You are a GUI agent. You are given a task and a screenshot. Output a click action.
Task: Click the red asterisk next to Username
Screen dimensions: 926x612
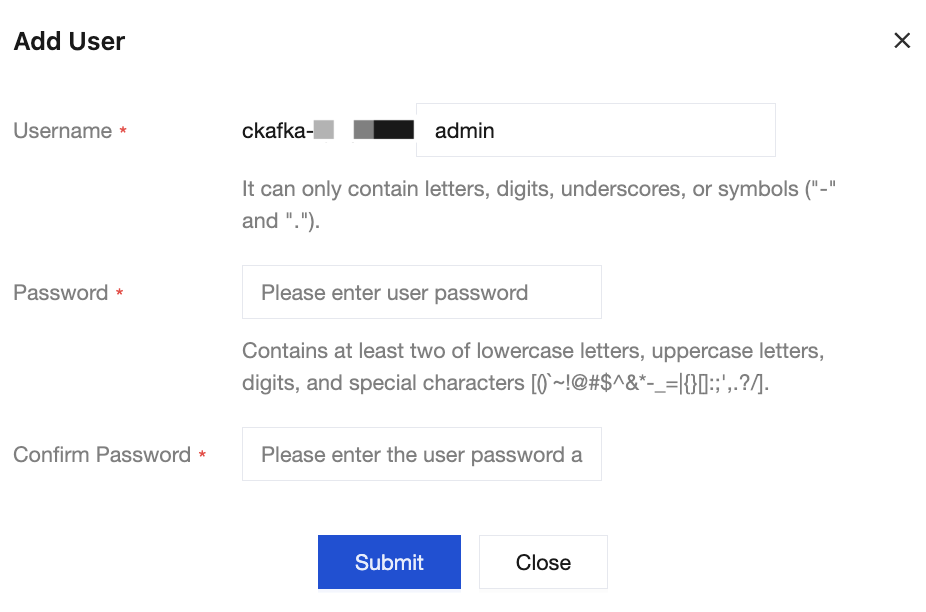tap(123, 132)
